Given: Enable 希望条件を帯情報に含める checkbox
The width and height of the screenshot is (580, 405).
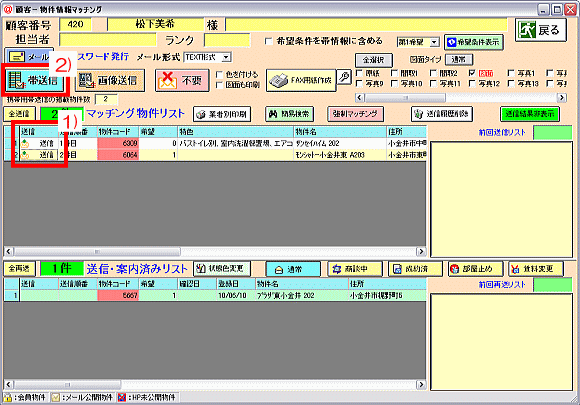Looking at the screenshot, I should (269, 41).
